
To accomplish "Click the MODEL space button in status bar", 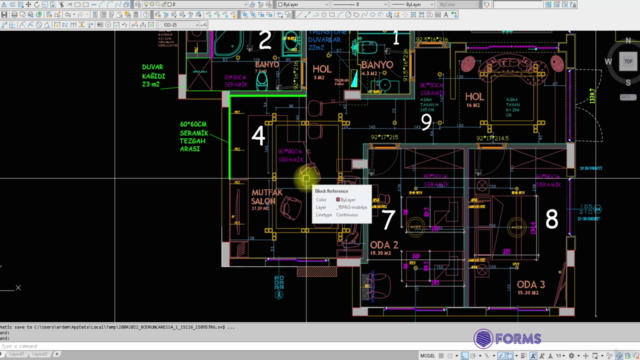I will [427, 356].
